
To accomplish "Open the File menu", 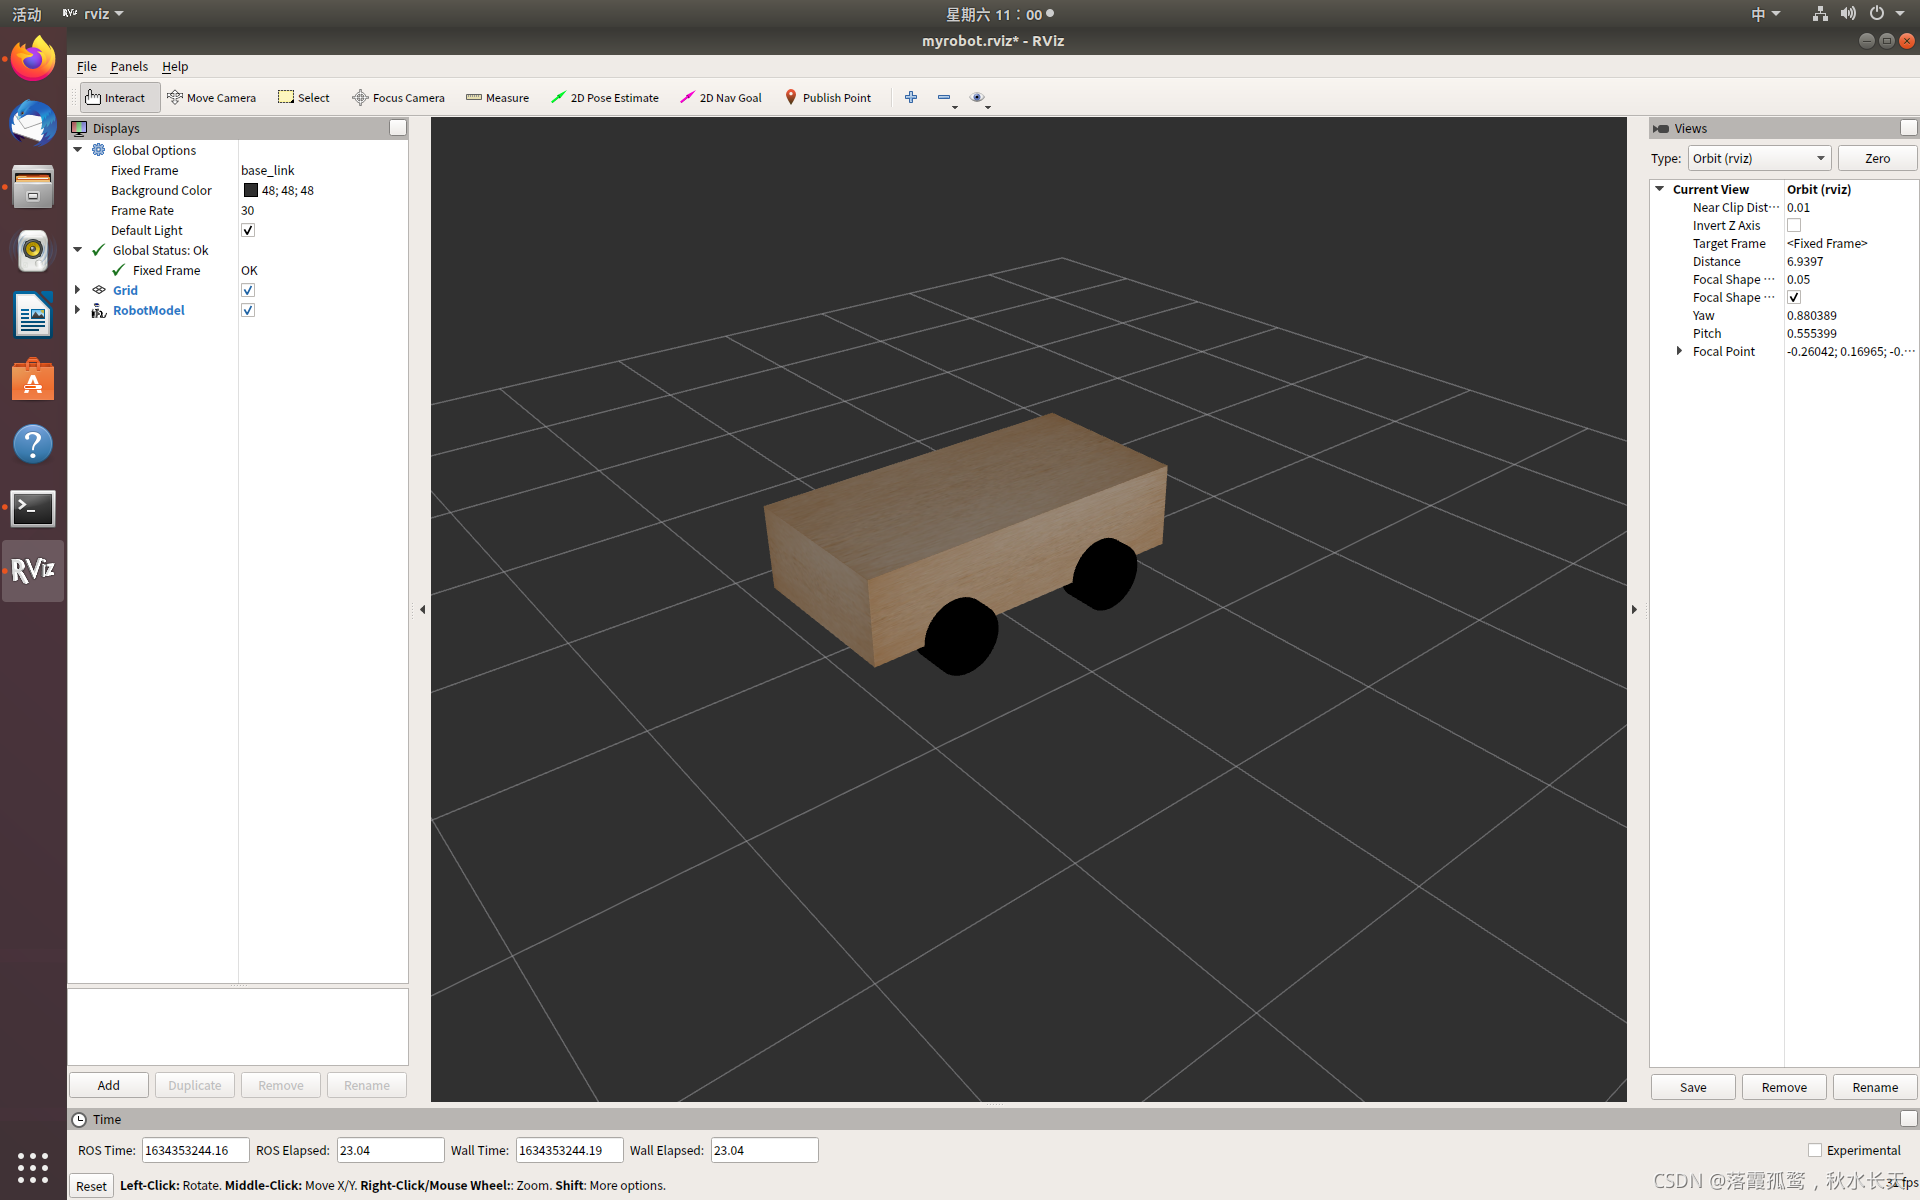I will 87,66.
